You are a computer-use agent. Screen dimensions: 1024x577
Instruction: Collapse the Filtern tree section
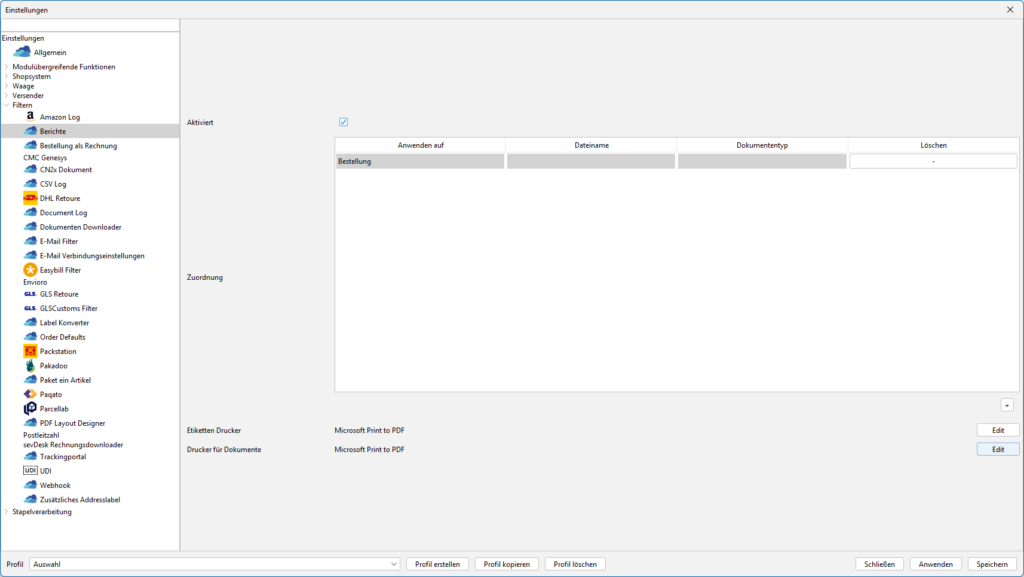click(x=6, y=105)
